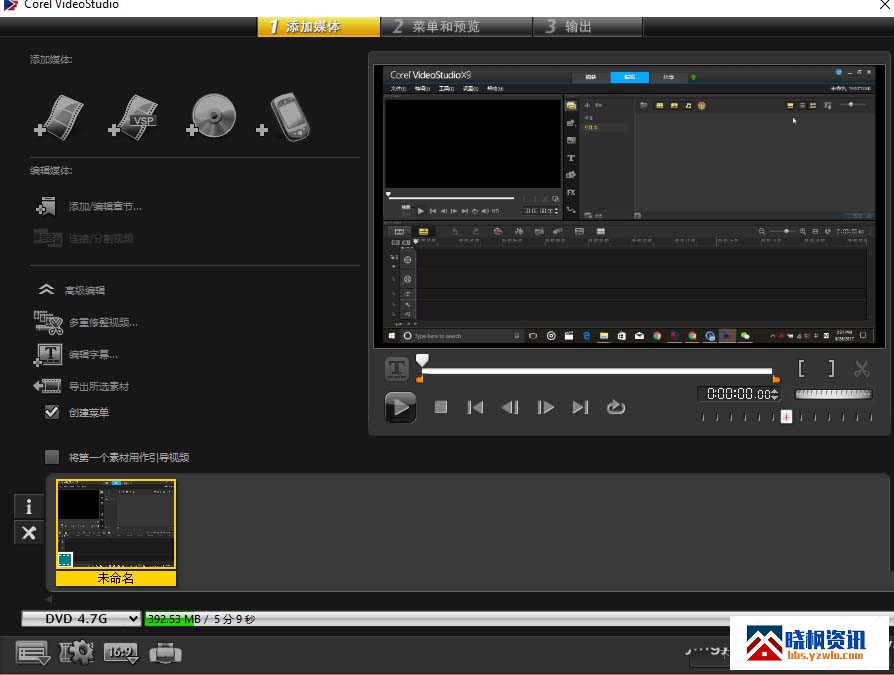Click the disc burner icon in bottom toolbar

pyautogui.click(x=165, y=653)
